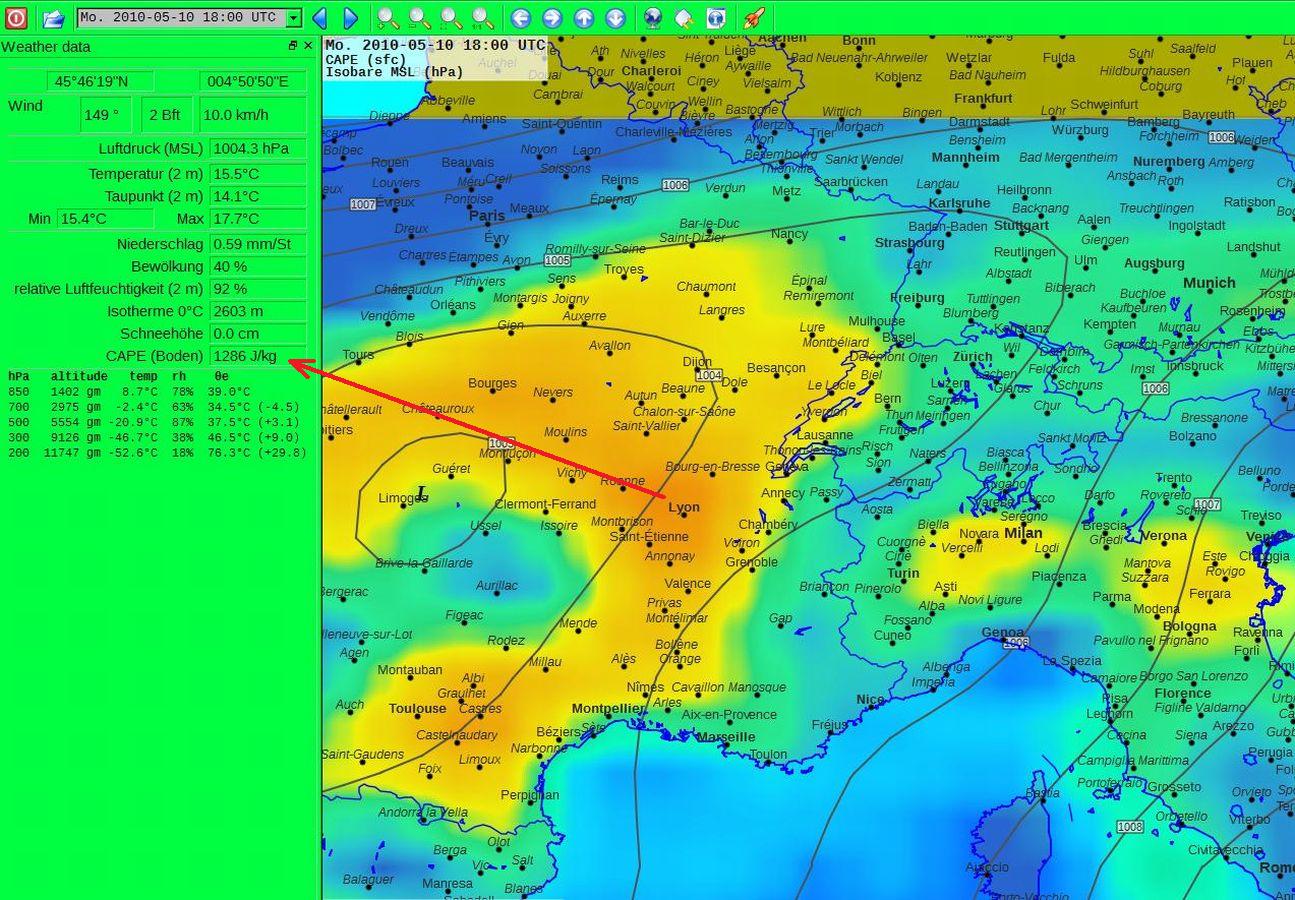Click the Taupunkt (2 m) label

coord(154,196)
